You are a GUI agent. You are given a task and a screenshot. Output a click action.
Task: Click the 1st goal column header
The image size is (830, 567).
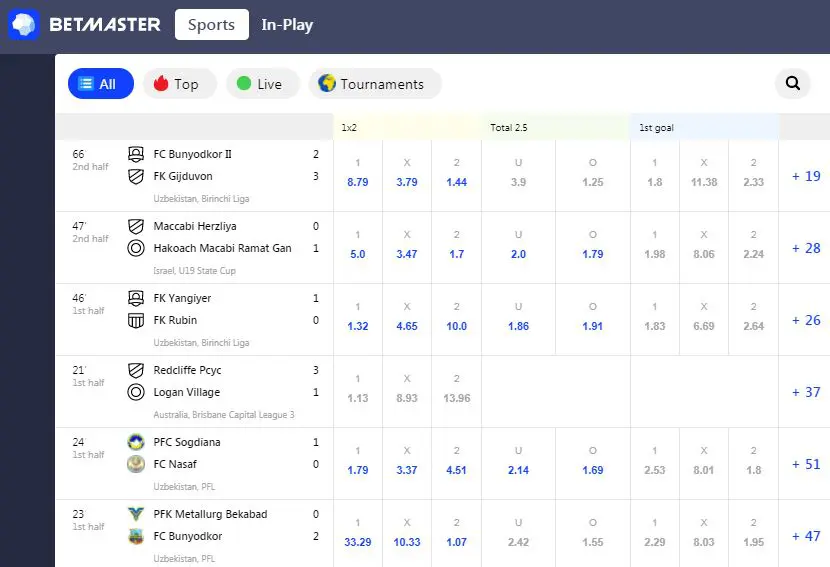click(x=656, y=128)
